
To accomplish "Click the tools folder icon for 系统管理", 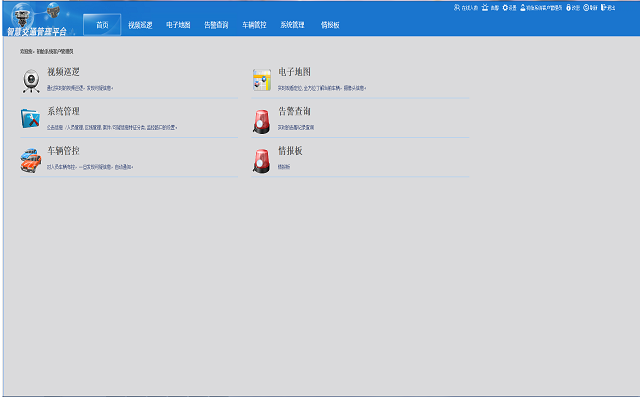I will click(31, 118).
